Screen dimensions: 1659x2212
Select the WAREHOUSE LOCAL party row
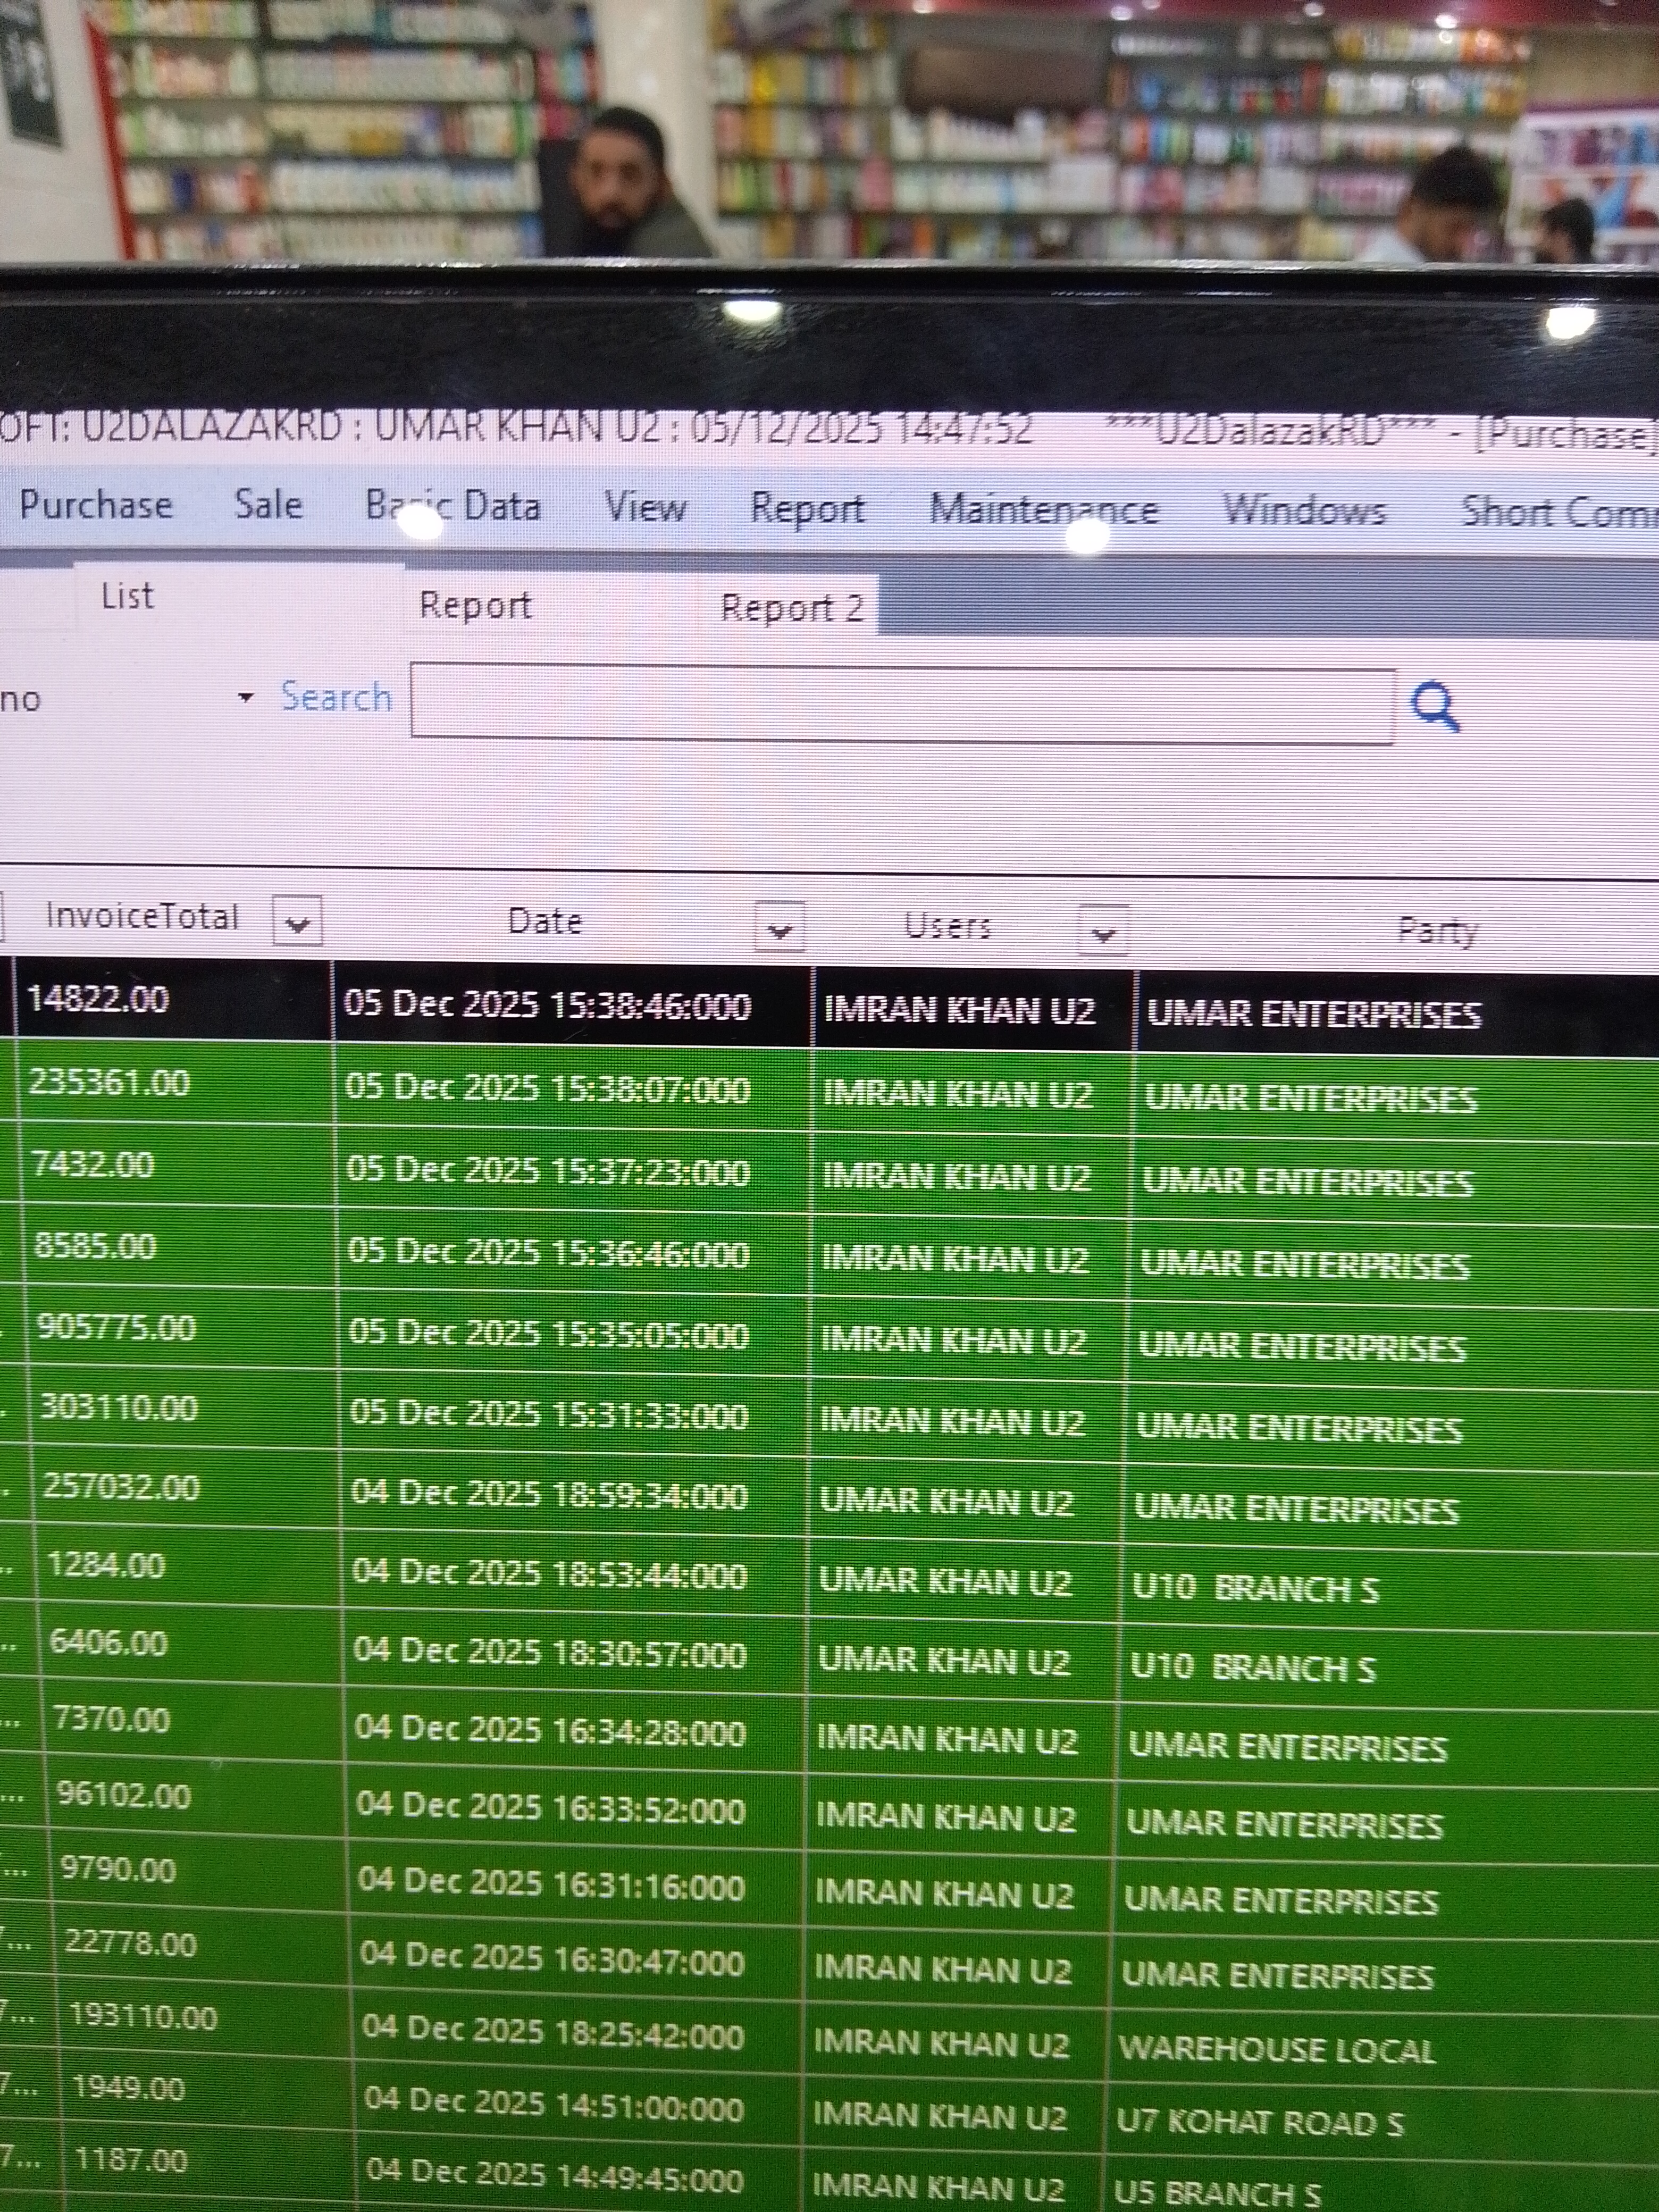(1276, 2049)
